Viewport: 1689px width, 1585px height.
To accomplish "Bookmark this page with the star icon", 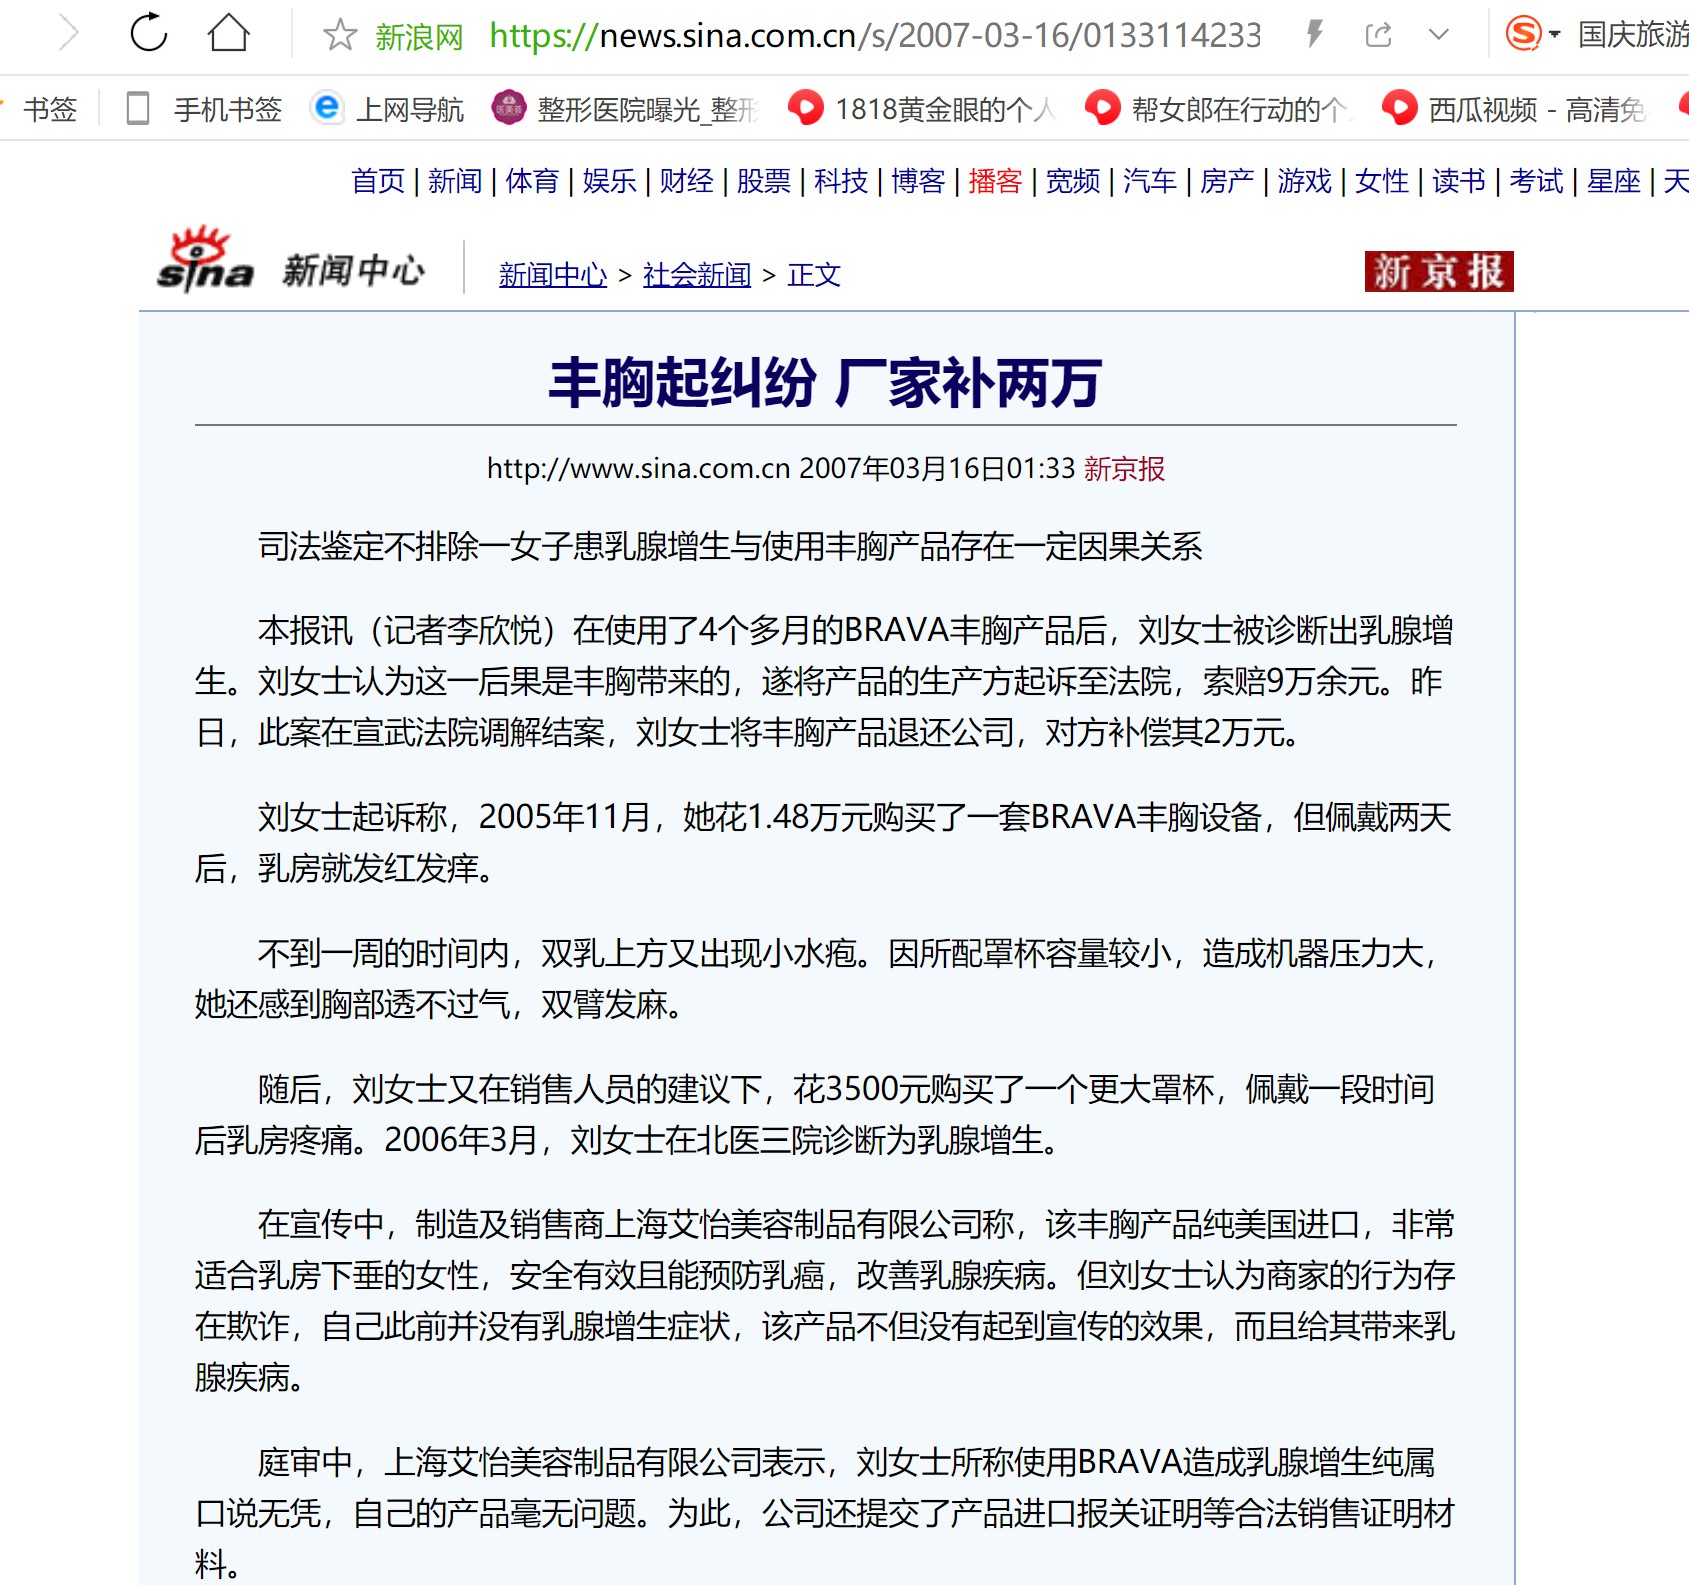I will [x=340, y=35].
